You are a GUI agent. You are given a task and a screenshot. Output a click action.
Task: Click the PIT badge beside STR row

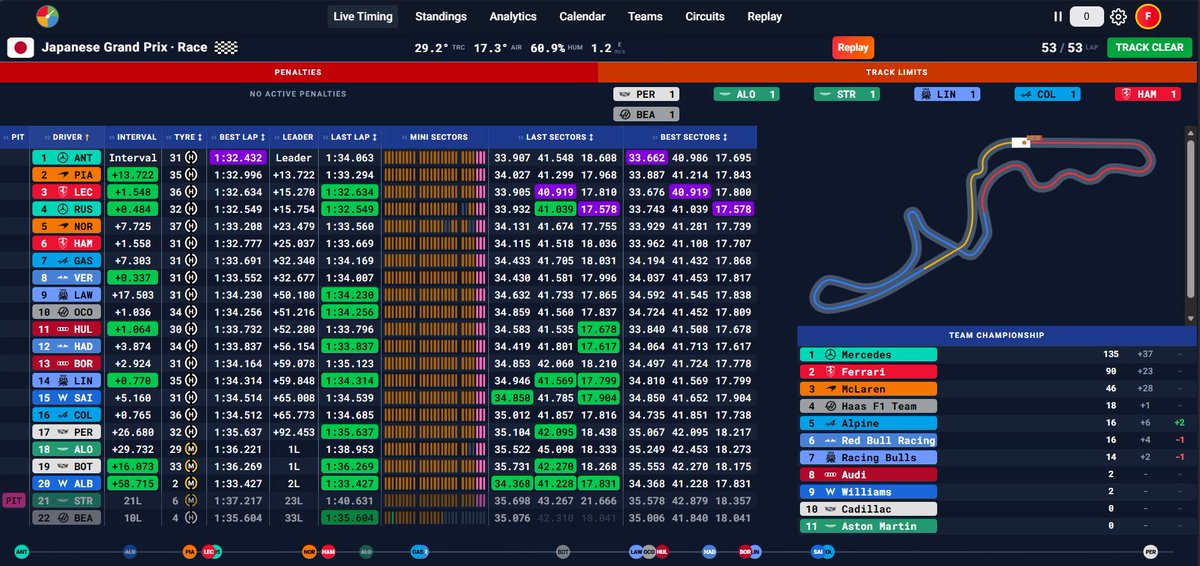(x=14, y=500)
